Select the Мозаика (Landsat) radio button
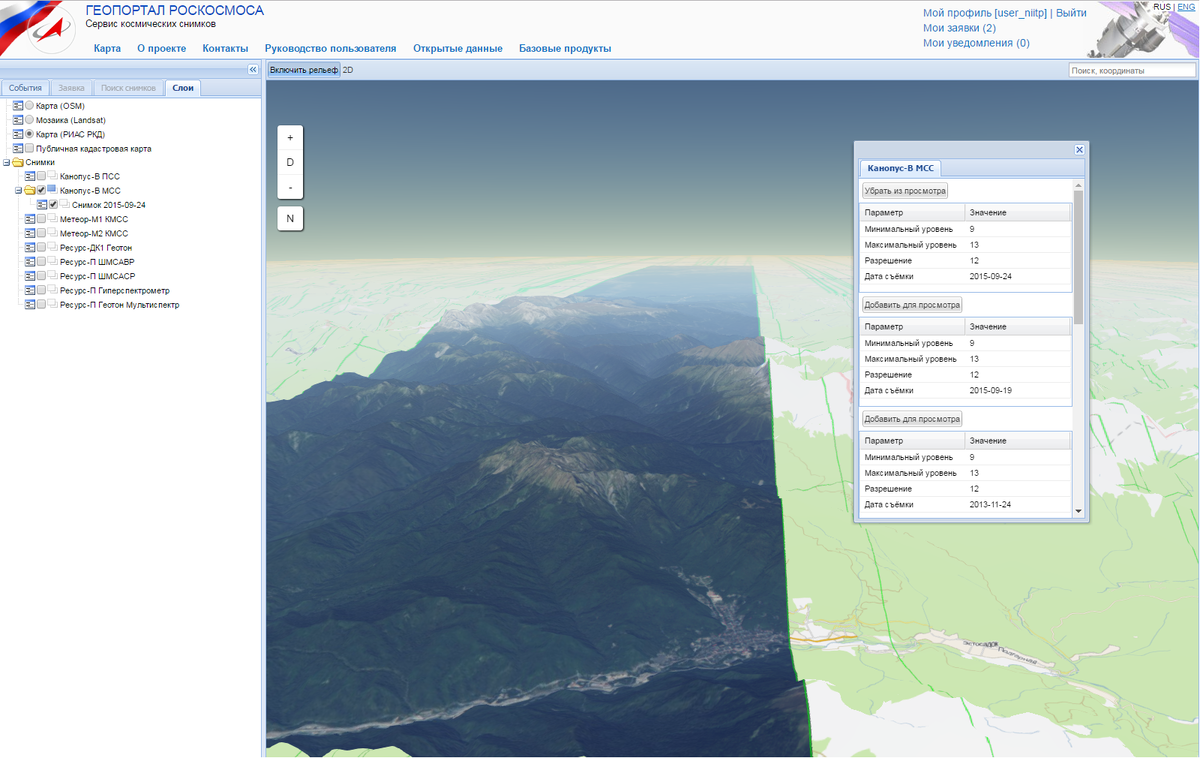The width and height of the screenshot is (1200, 758). (29, 120)
